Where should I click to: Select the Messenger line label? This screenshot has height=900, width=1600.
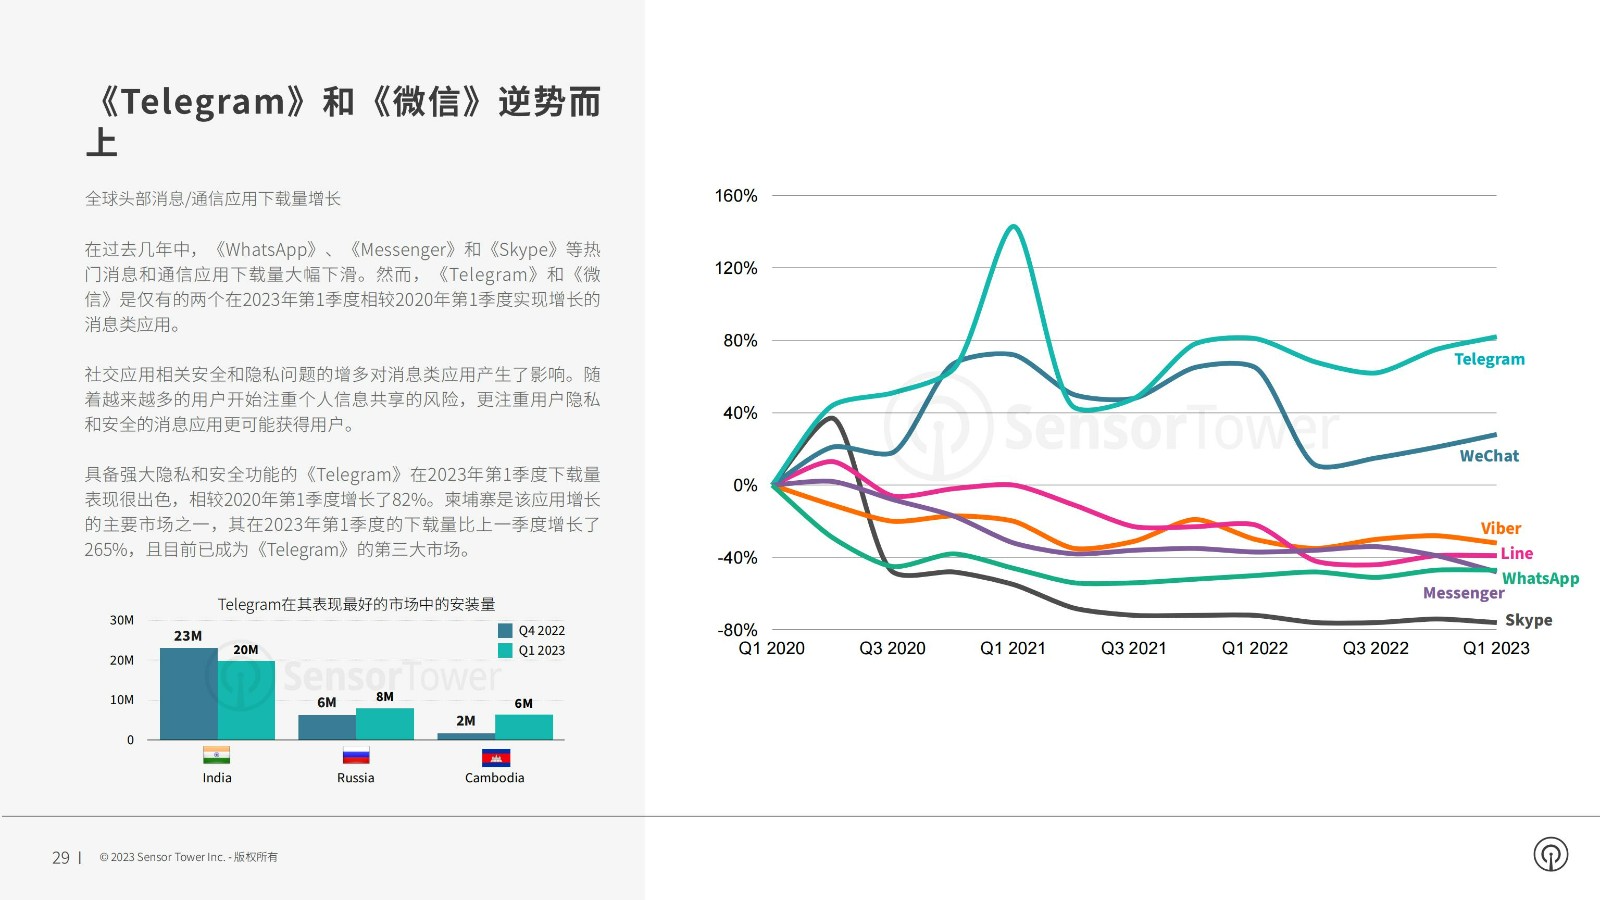click(x=1463, y=593)
